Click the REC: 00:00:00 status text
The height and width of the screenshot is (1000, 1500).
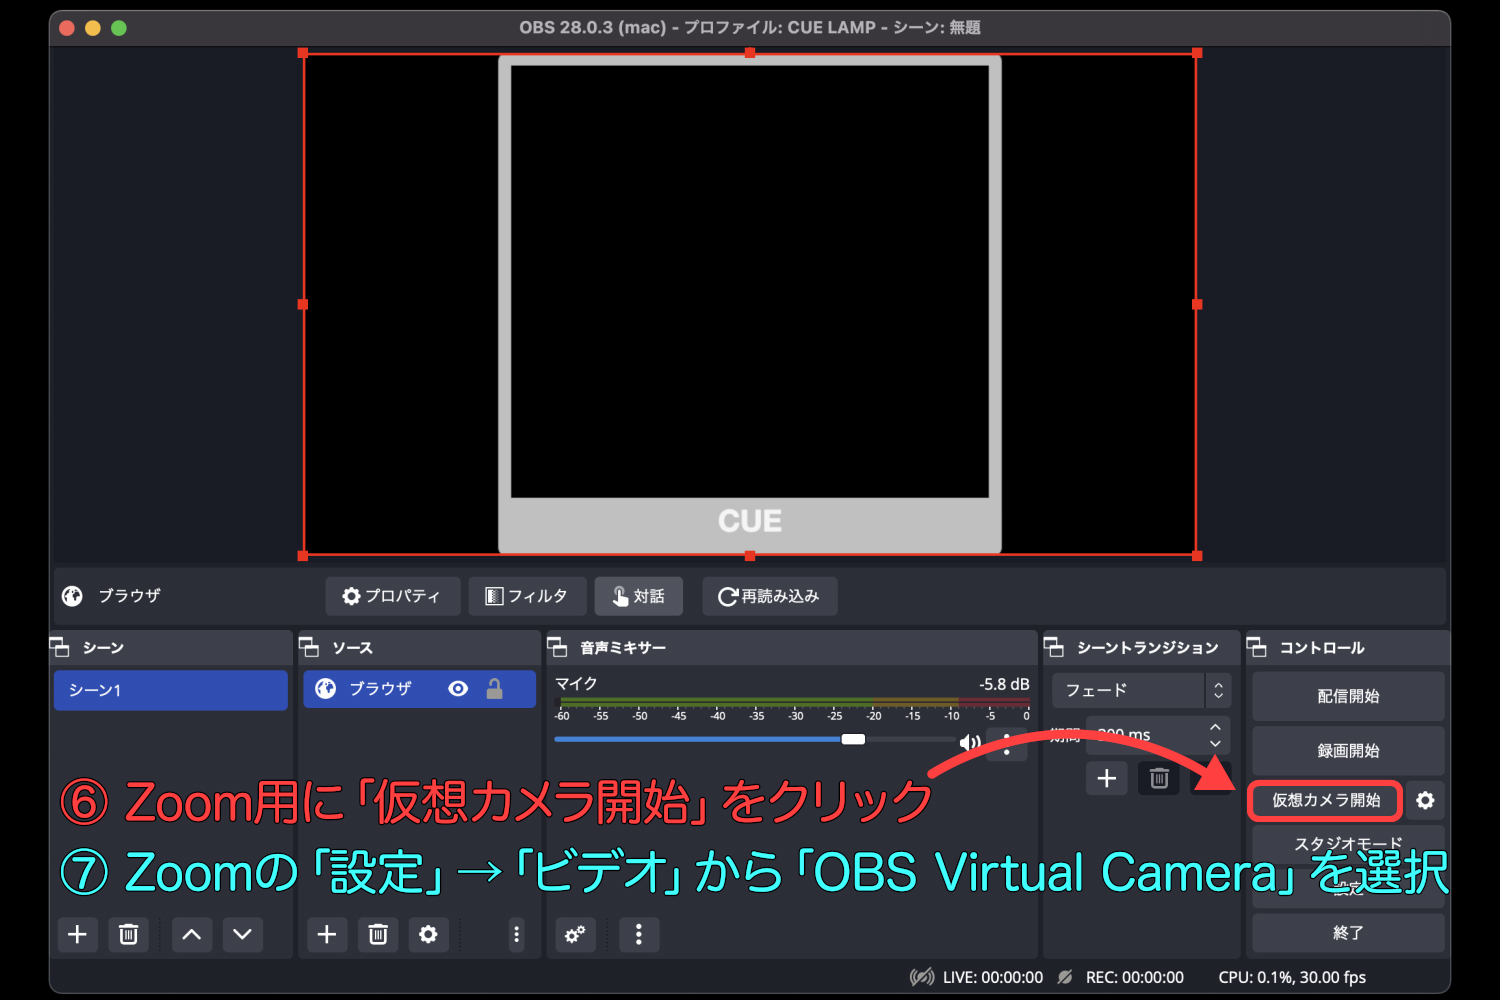(1135, 977)
